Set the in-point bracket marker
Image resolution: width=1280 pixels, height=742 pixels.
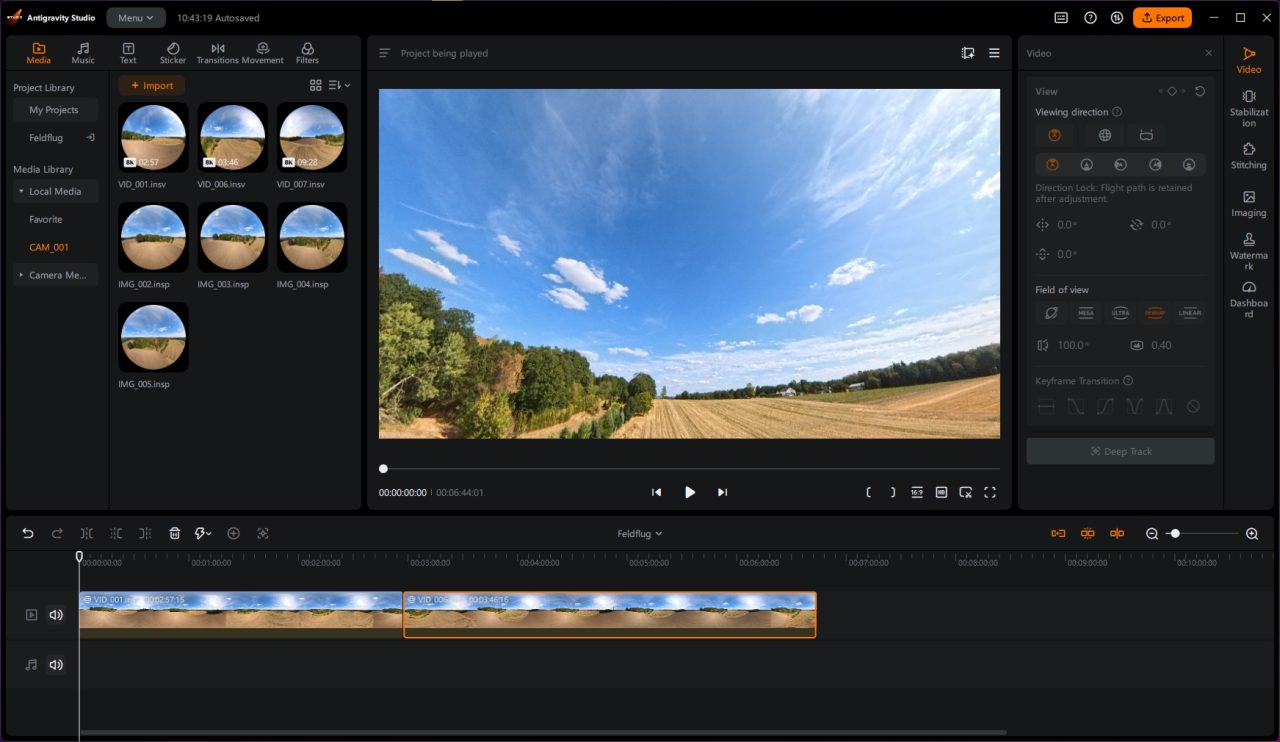pyautogui.click(x=869, y=492)
